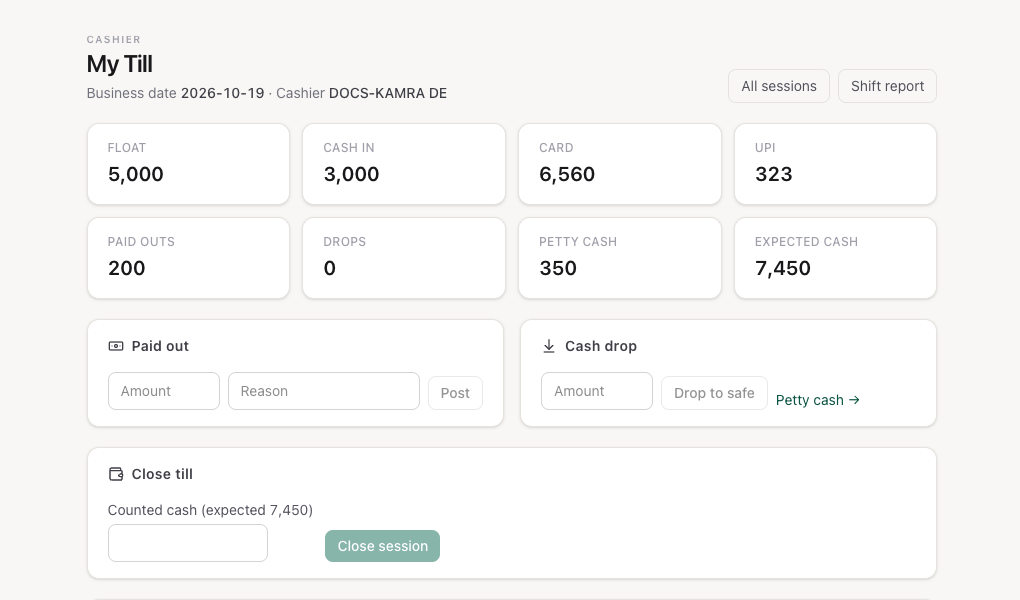Viewport: 1020px width, 600px height.
Task: Select the UPI value 323
Action: 773,174
